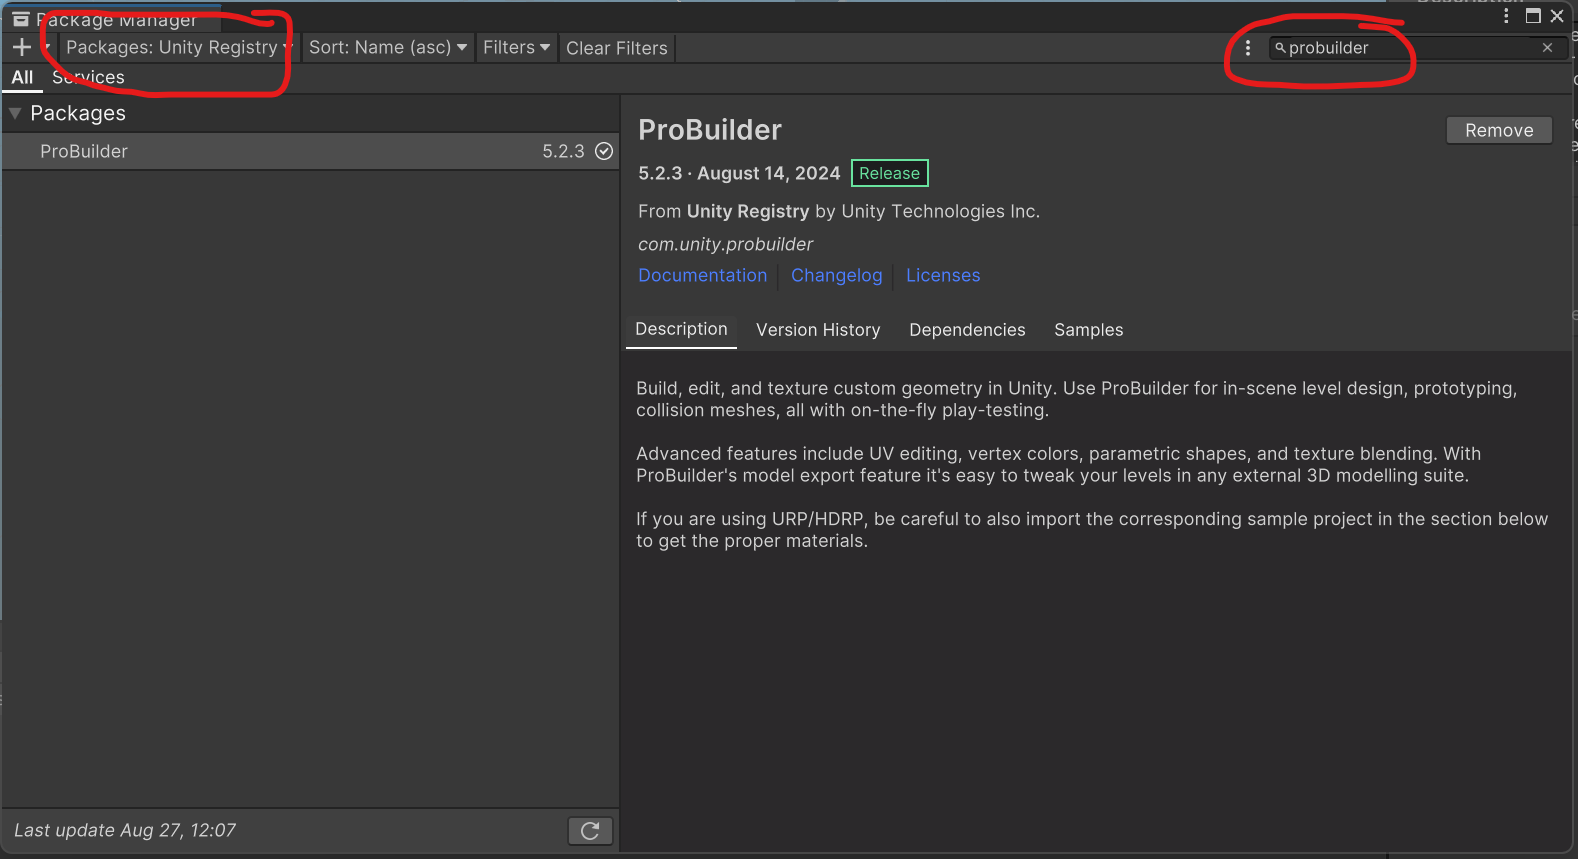Clear the search text with the X
1578x859 pixels.
(1548, 48)
